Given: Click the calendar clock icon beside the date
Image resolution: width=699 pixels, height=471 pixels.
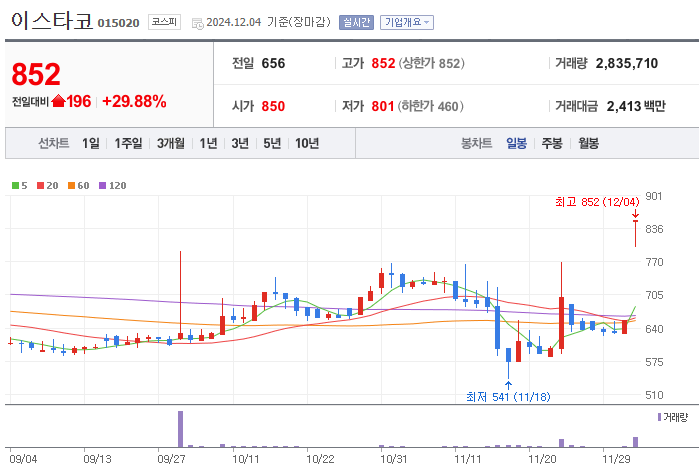Looking at the screenshot, I should (197, 24).
